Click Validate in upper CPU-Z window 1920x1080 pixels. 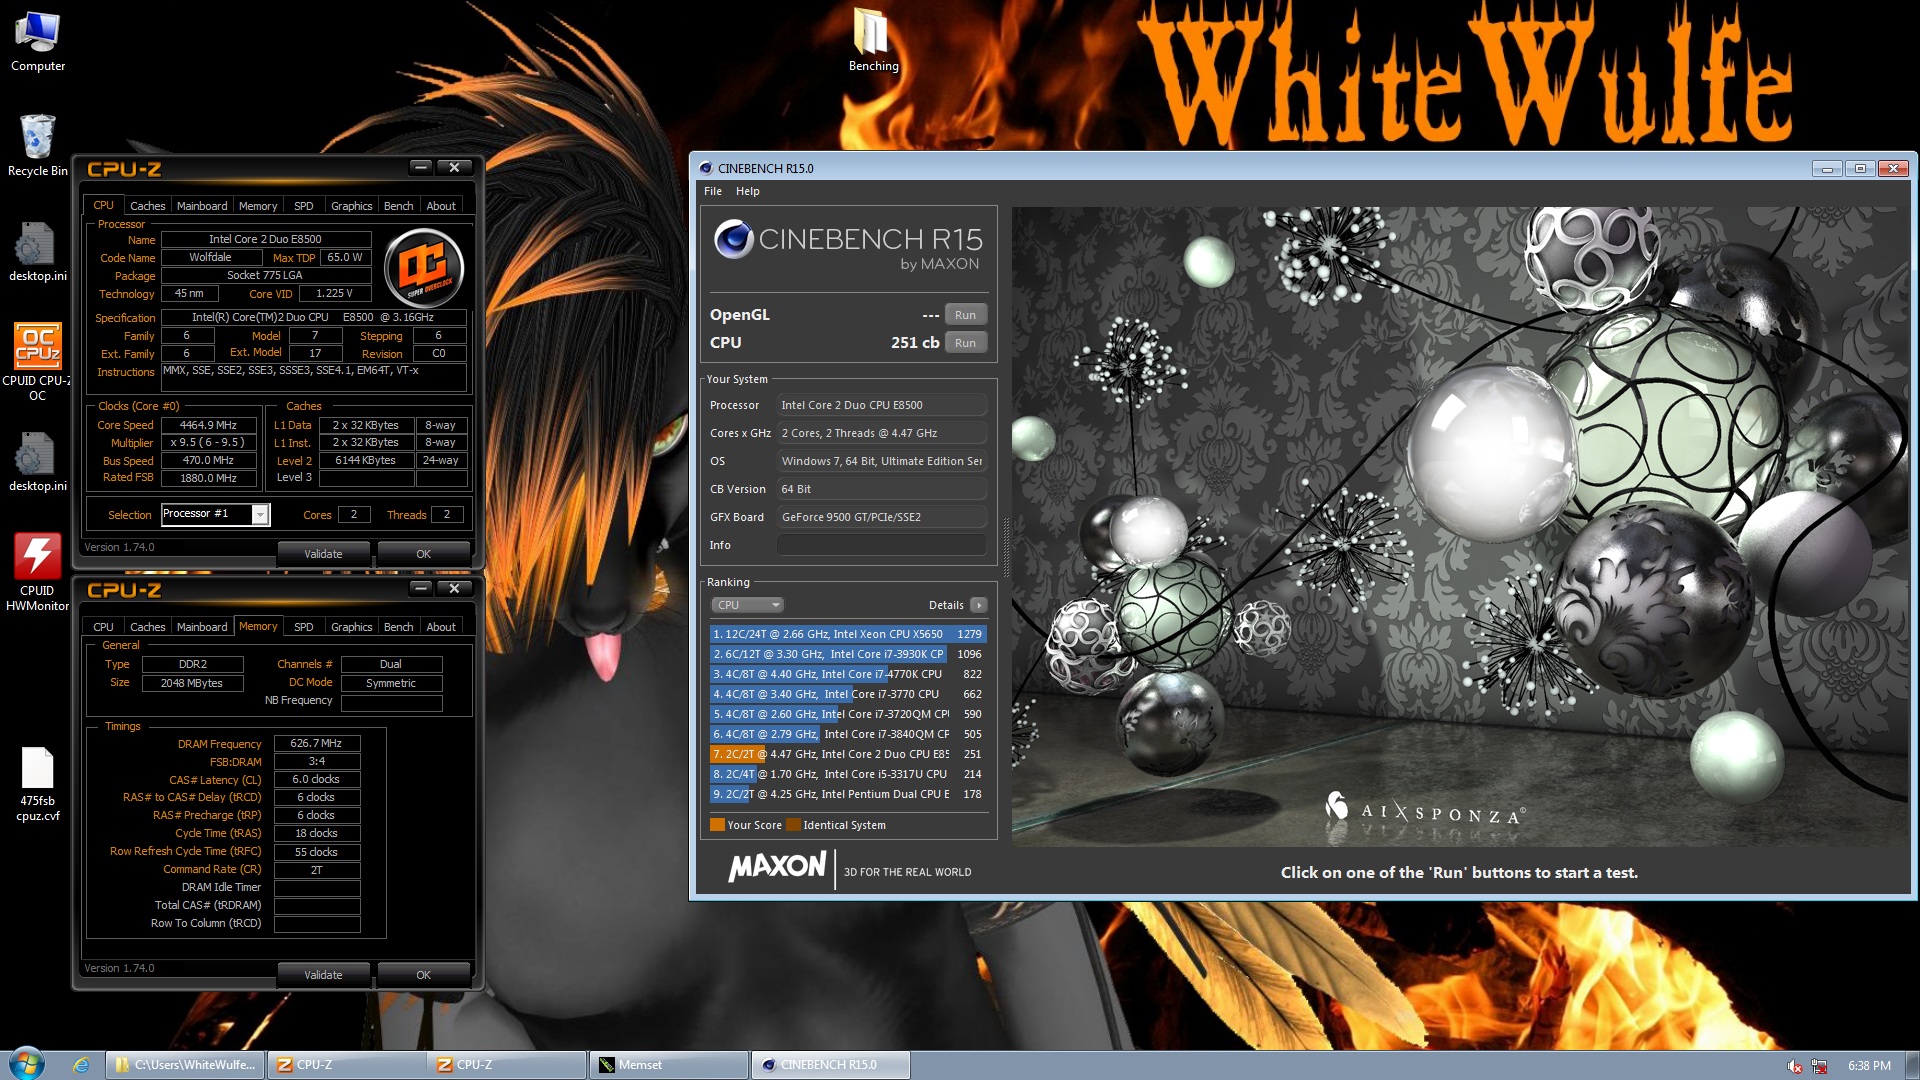[x=323, y=554]
